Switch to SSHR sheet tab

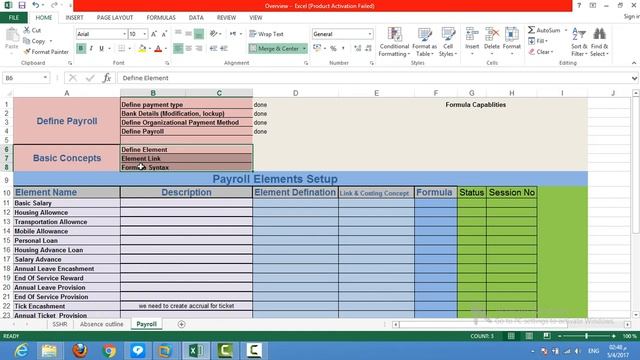coord(60,324)
